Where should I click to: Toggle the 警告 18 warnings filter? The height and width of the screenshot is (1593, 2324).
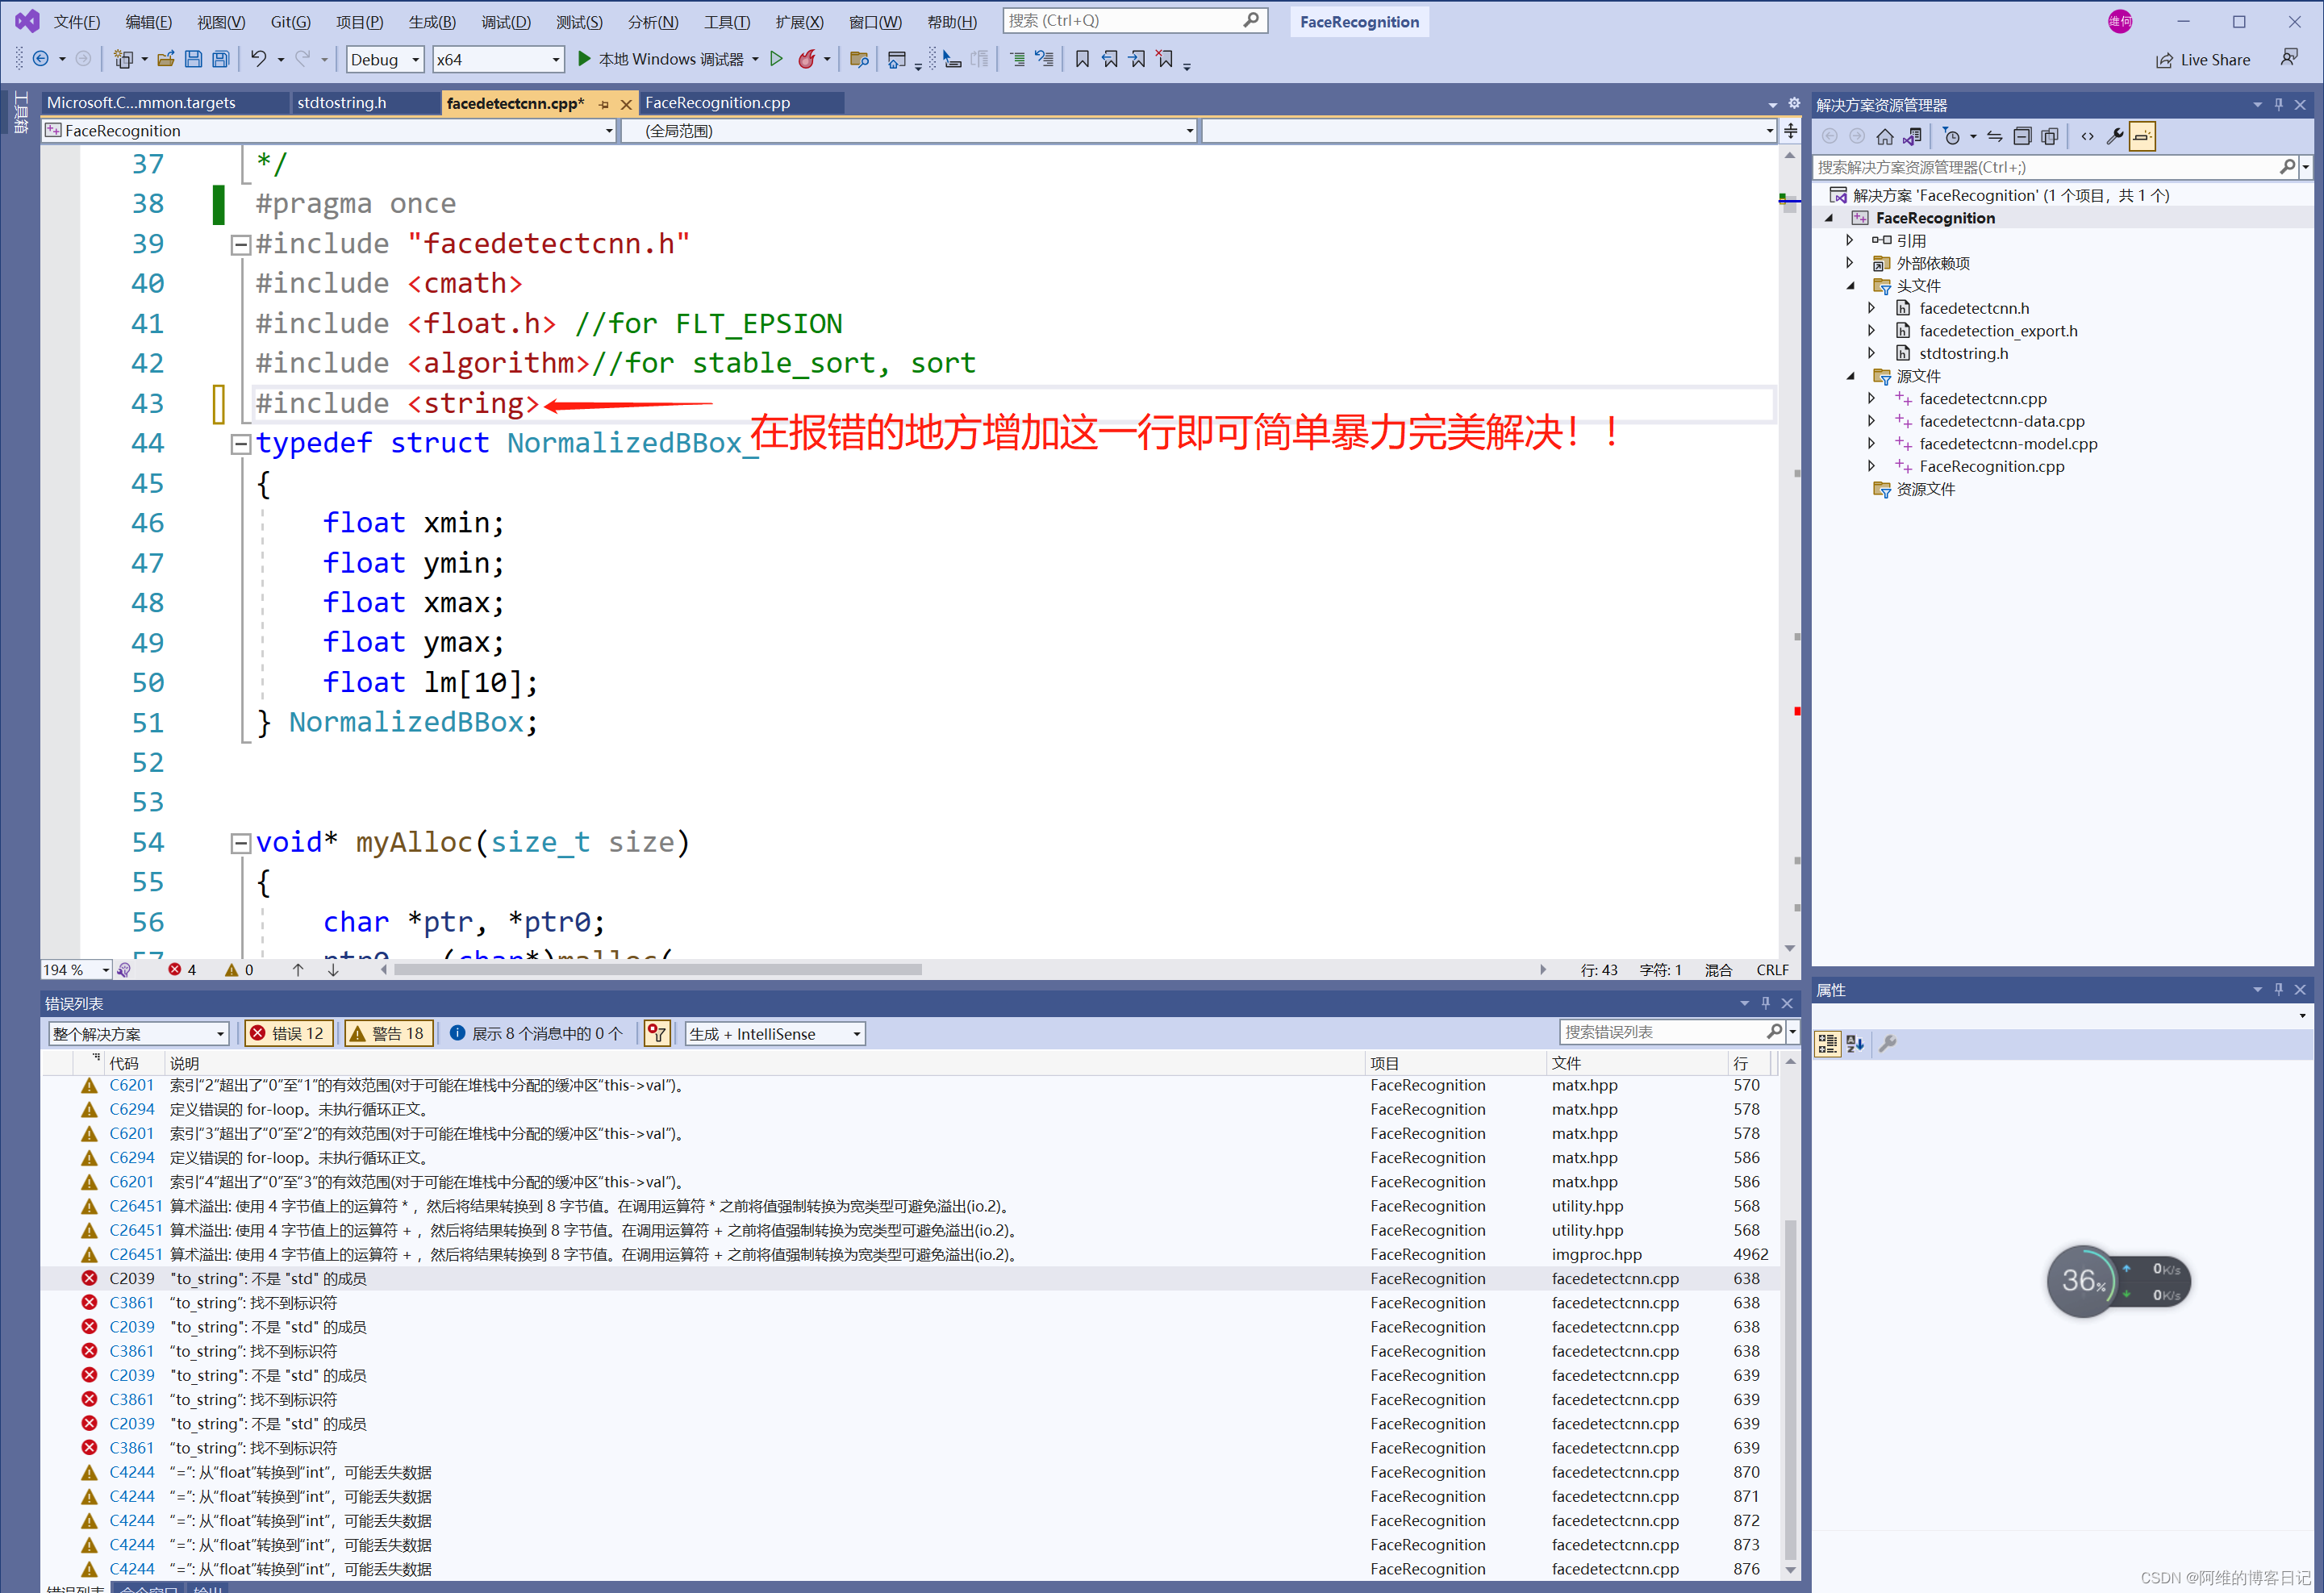tap(388, 1033)
